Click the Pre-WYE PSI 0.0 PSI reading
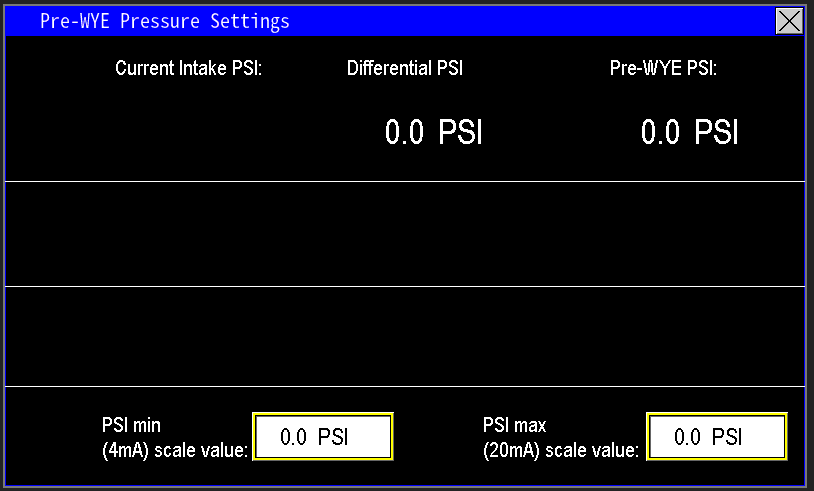 point(689,133)
